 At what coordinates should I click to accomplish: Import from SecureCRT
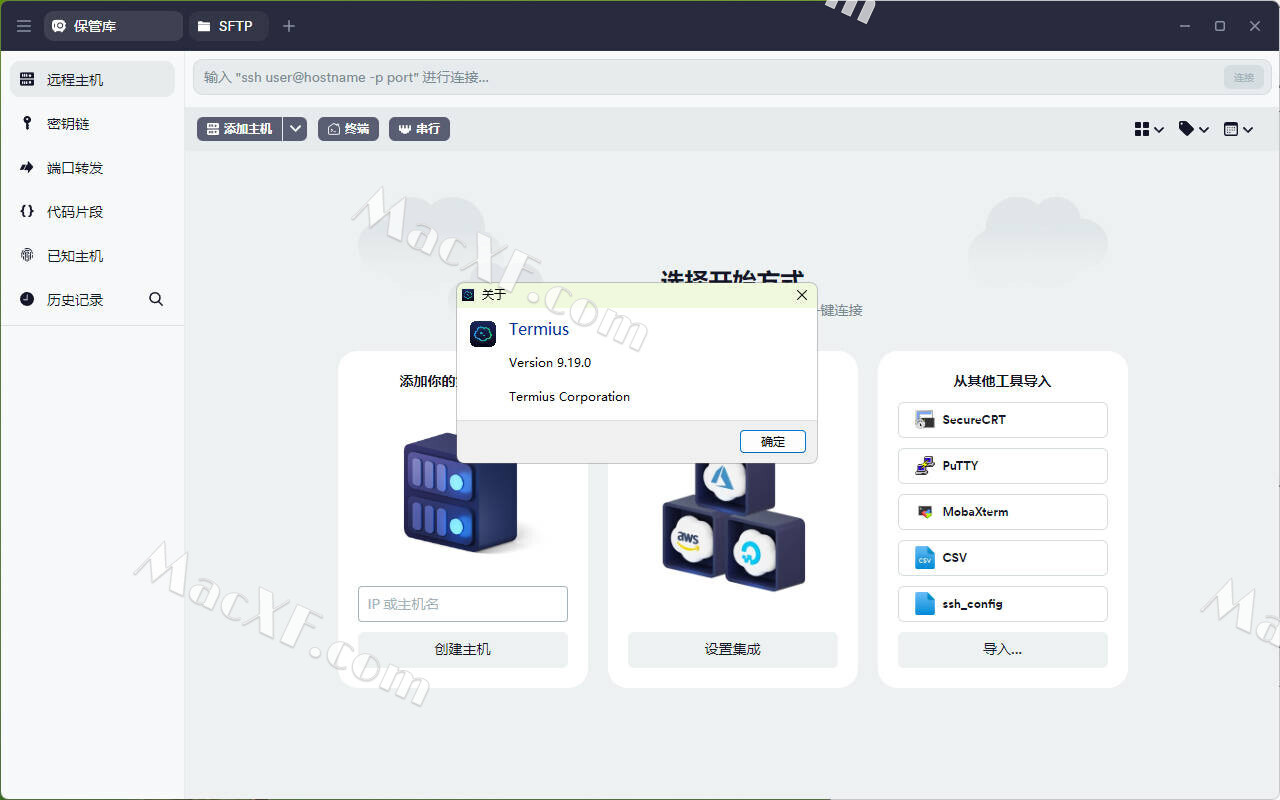click(x=1003, y=420)
